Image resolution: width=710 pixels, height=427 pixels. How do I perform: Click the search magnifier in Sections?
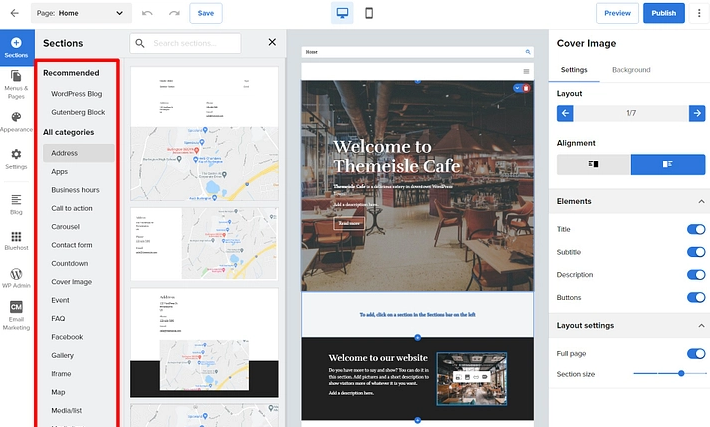point(140,43)
